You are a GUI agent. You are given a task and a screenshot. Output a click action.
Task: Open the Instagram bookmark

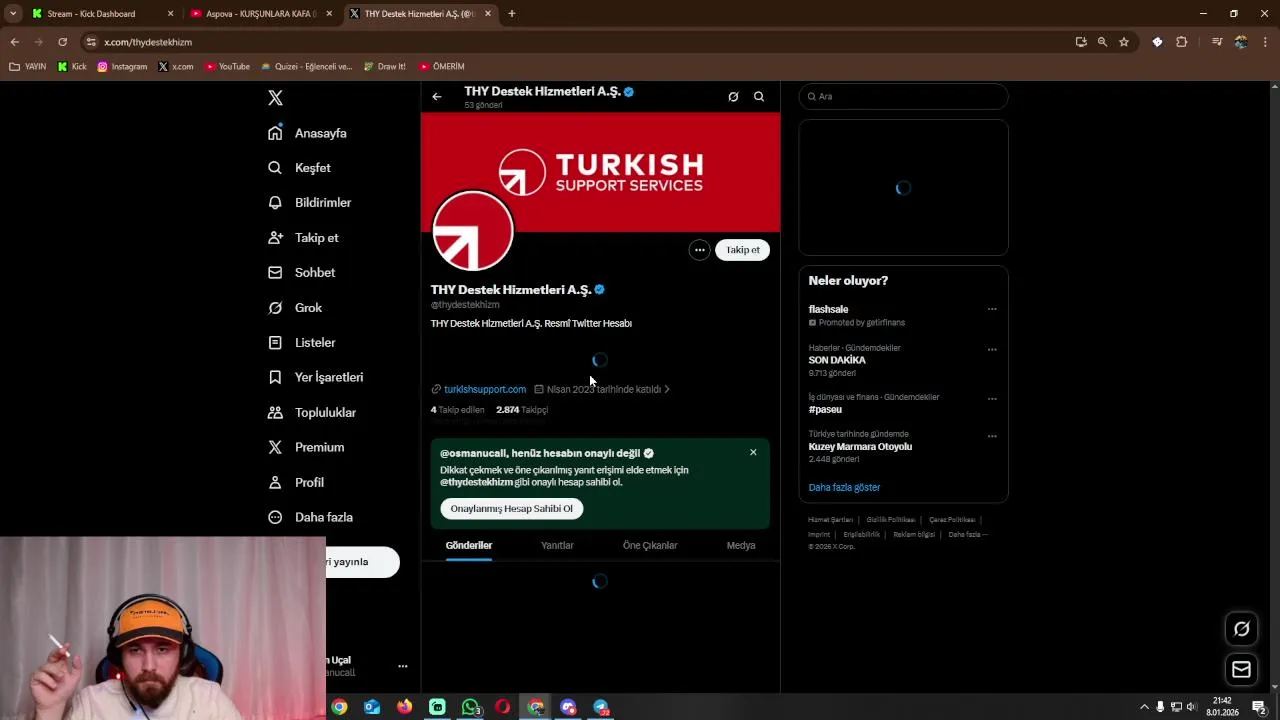pos(122,67)
